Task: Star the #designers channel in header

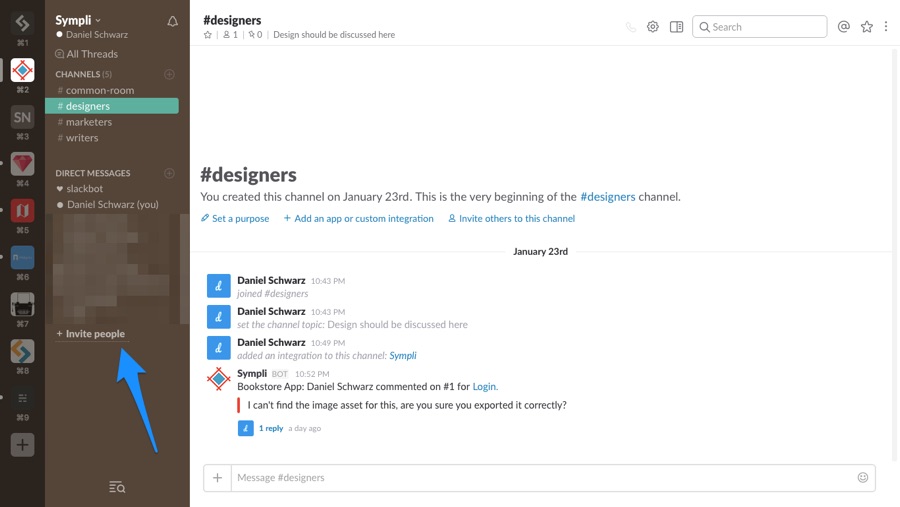Action: click(x=208, y=35)
